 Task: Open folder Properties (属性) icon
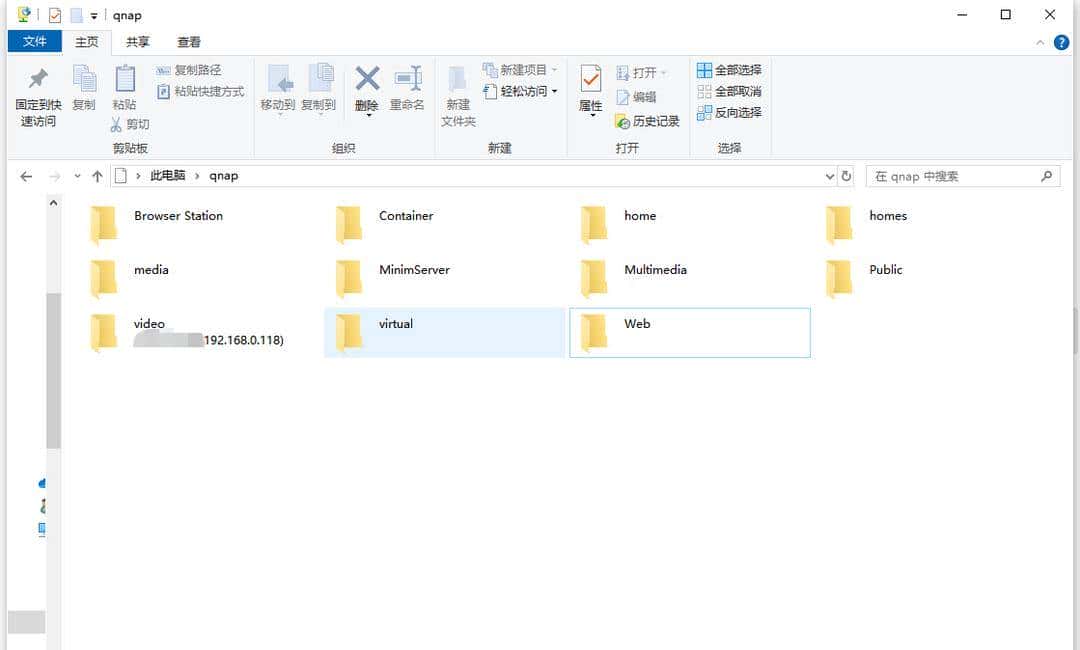point(590,90)
